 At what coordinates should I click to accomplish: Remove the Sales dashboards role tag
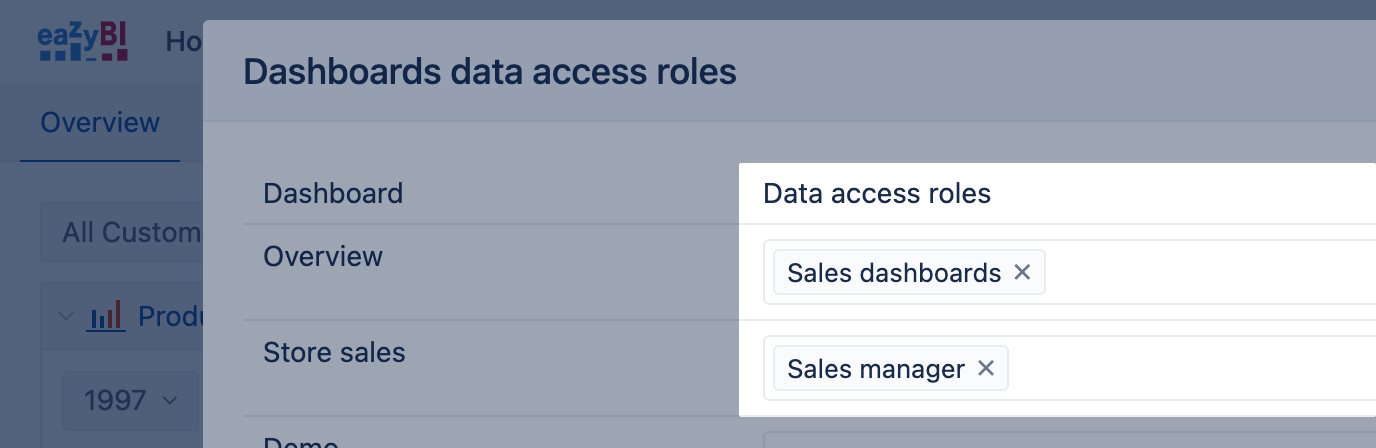click(x=1022, y=272)
